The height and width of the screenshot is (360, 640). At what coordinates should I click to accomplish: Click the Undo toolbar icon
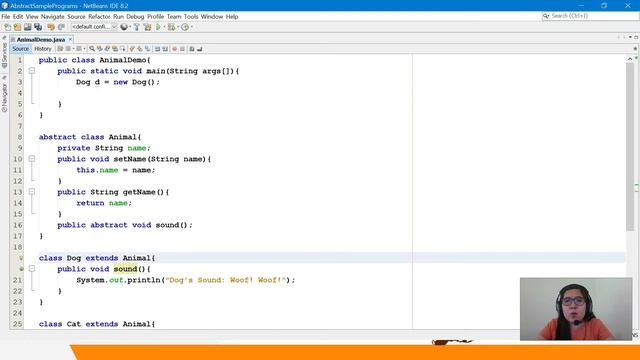pyautogui.click(x=51, y=27)
